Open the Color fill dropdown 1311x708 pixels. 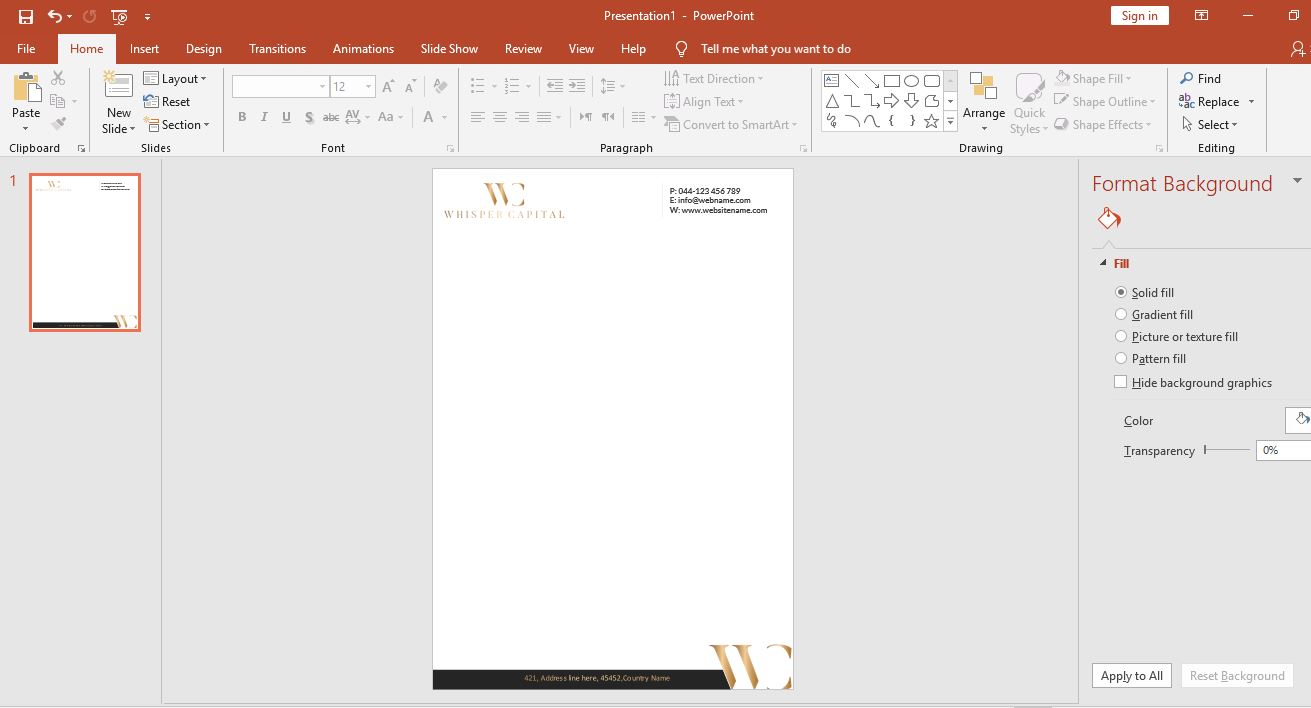(1298, 420)
